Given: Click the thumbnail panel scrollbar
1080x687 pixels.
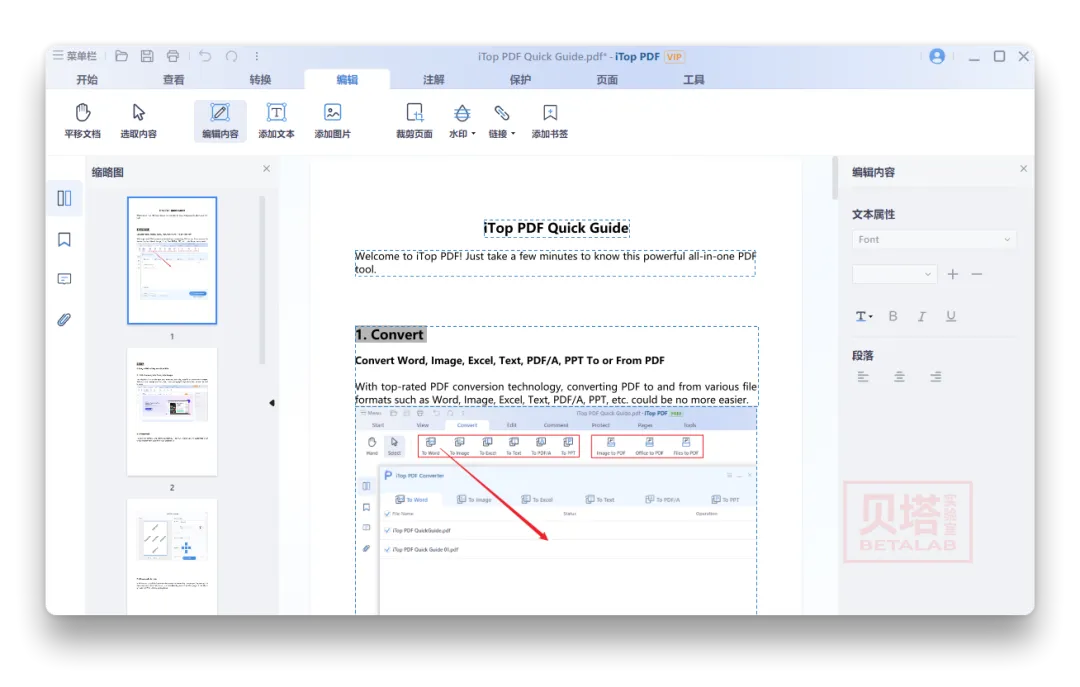Looking at the screenshot, I should click(x=262, y=280).
